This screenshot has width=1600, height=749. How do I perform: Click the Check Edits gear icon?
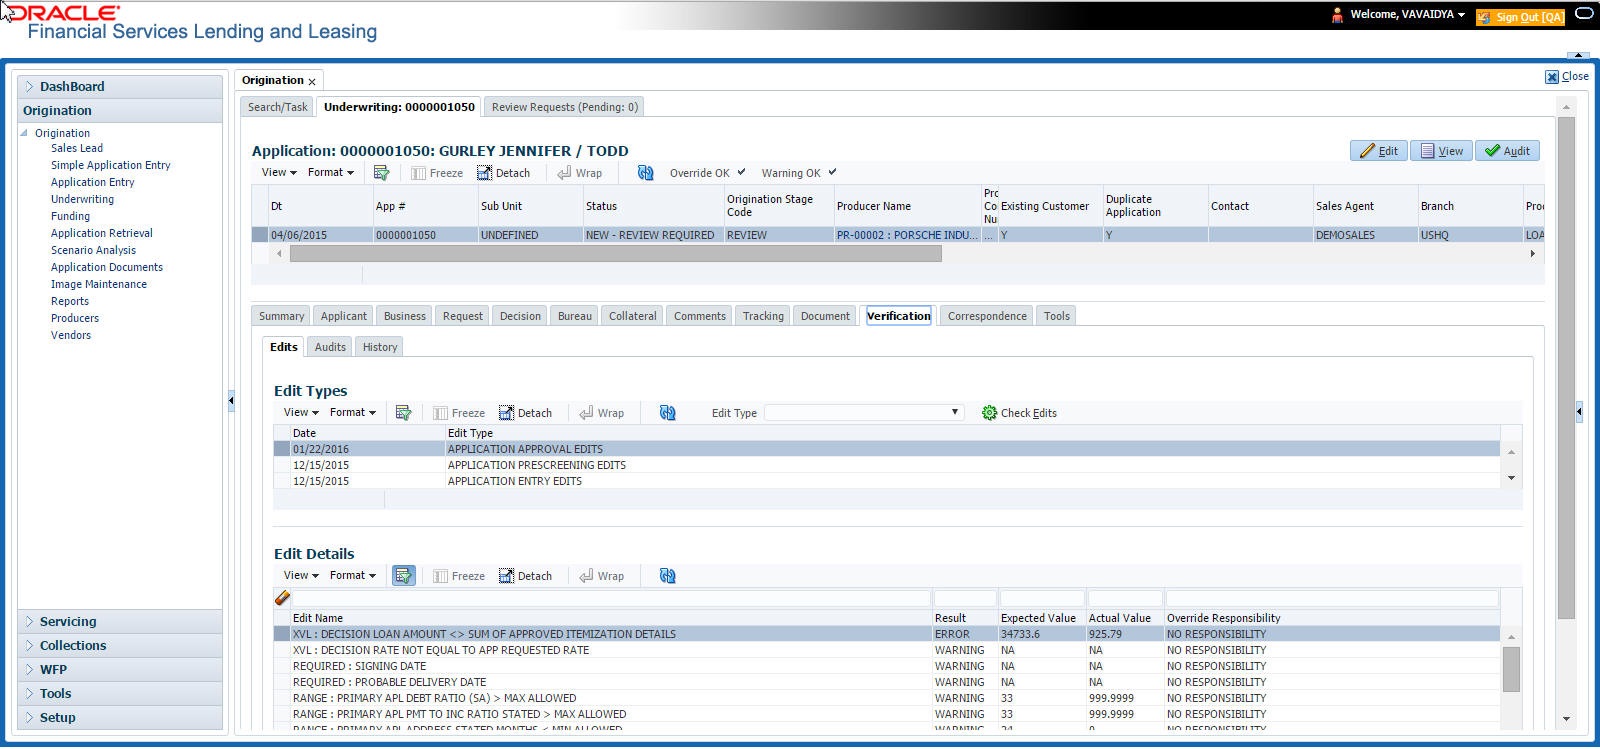click(x=989, y=413)
